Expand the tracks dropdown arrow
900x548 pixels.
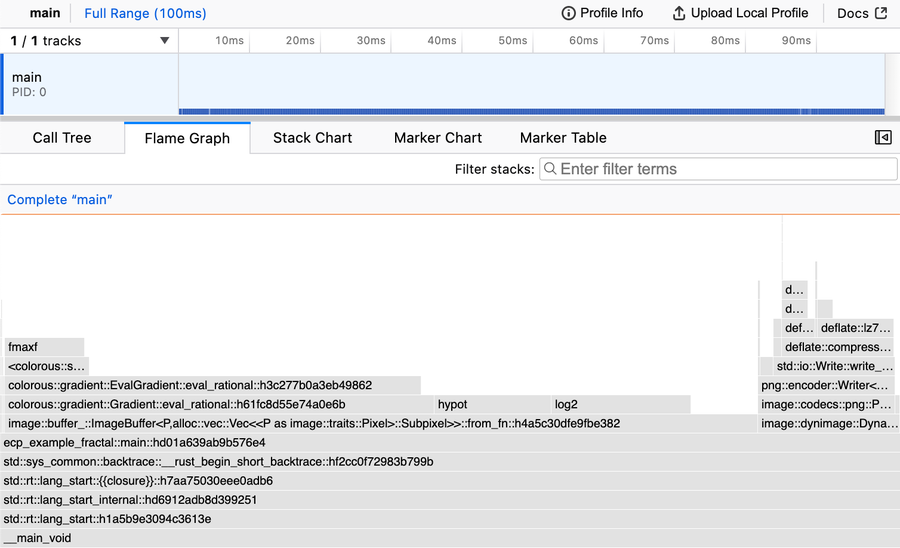click(165, 41)
